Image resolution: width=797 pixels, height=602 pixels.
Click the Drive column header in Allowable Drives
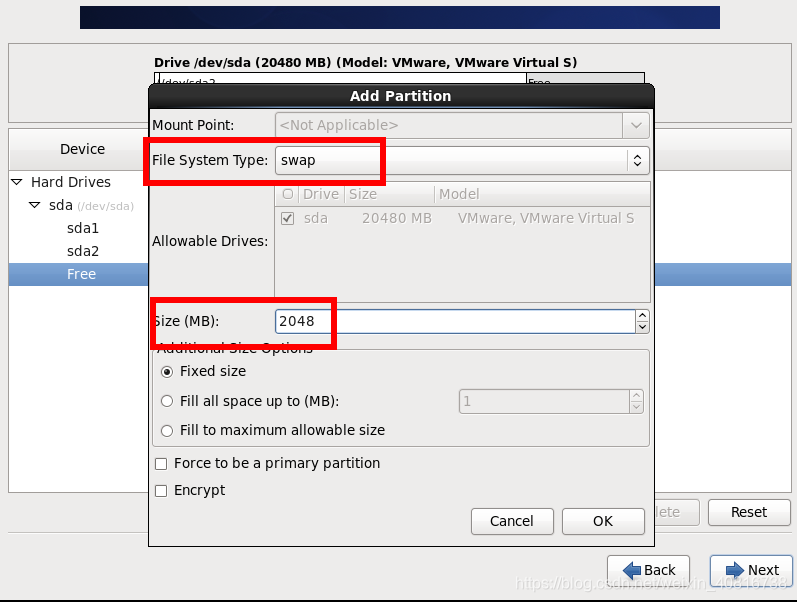coord(321,194)
